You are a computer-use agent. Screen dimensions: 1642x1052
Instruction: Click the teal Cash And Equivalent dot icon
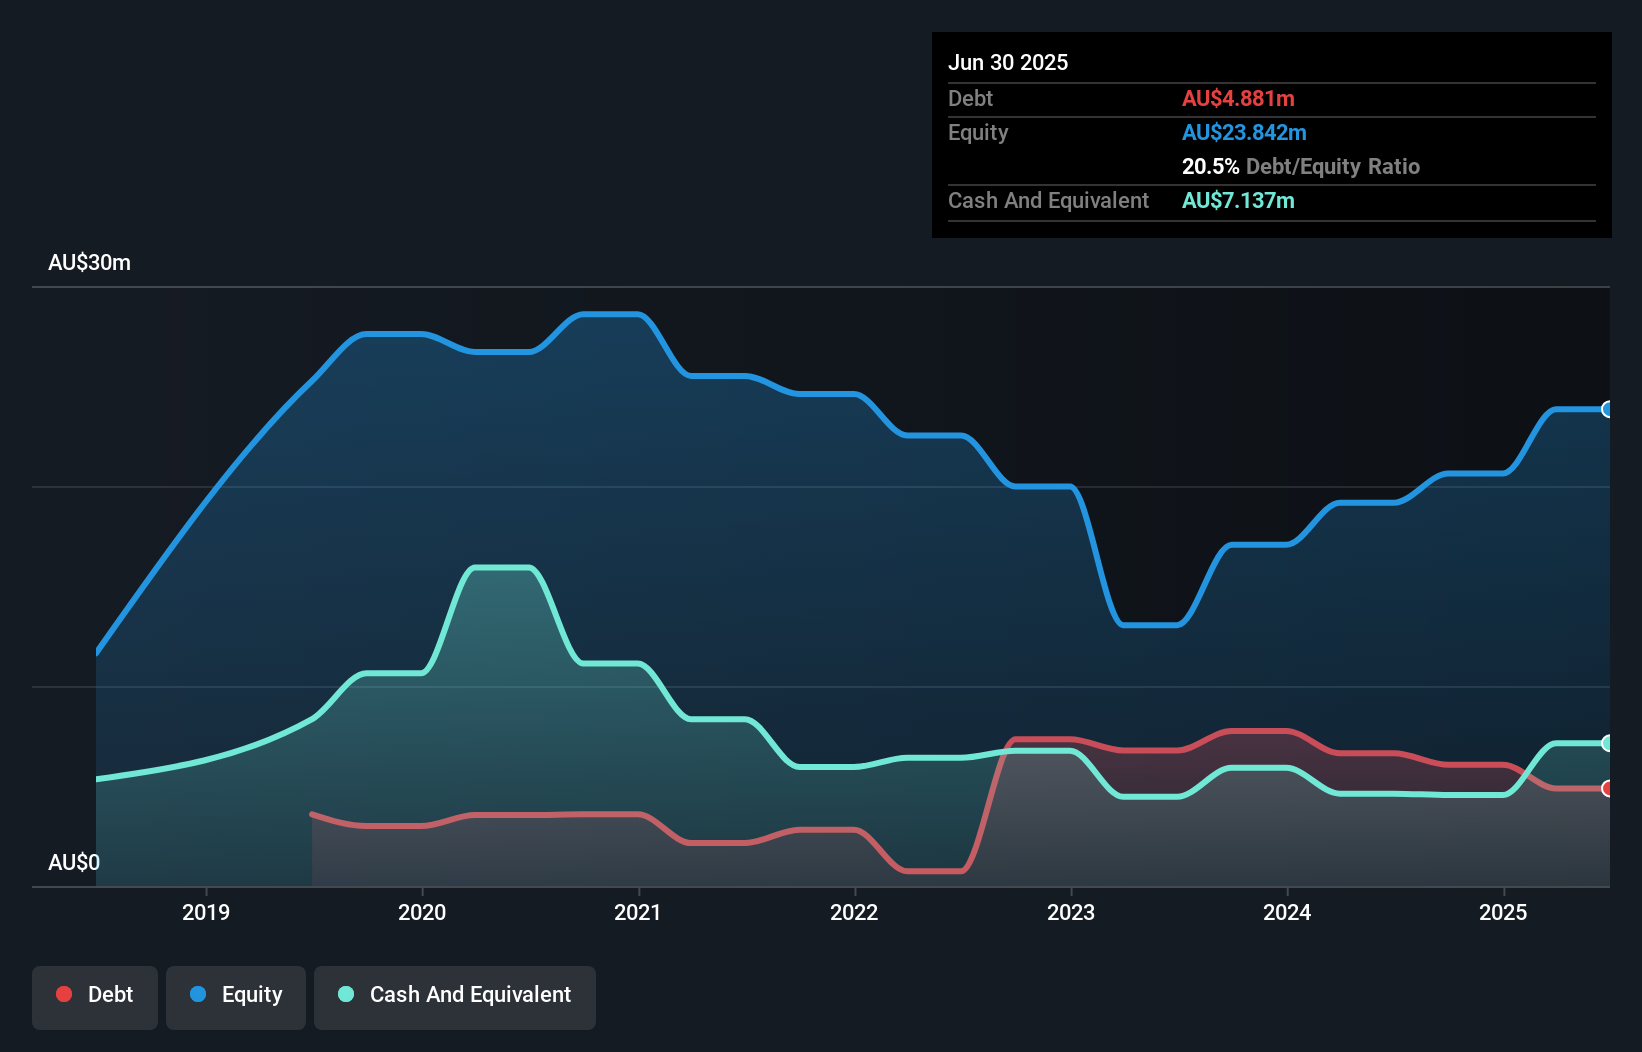click(344, 994)
